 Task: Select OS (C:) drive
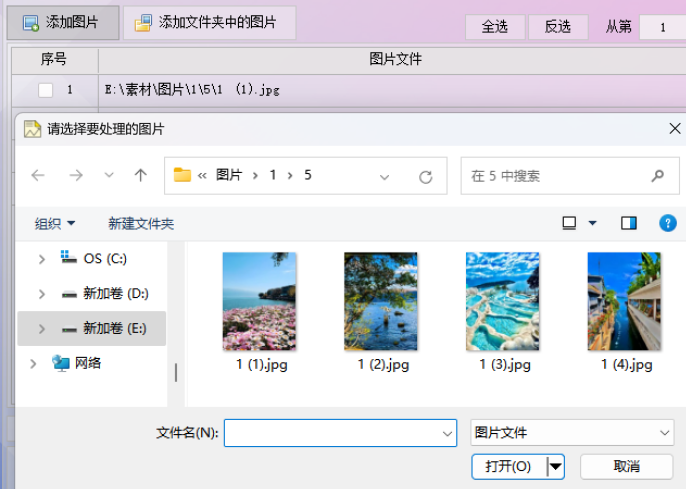click(x=93, y=259)
